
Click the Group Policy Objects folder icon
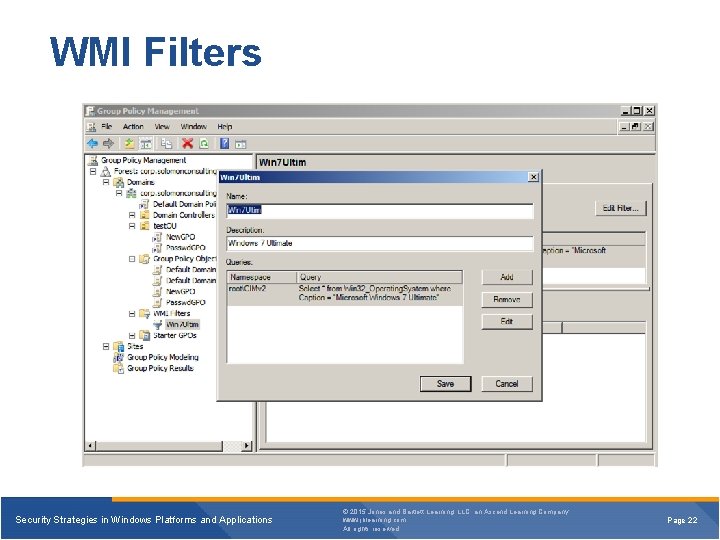pyautogui.click(x=144, y=259)
